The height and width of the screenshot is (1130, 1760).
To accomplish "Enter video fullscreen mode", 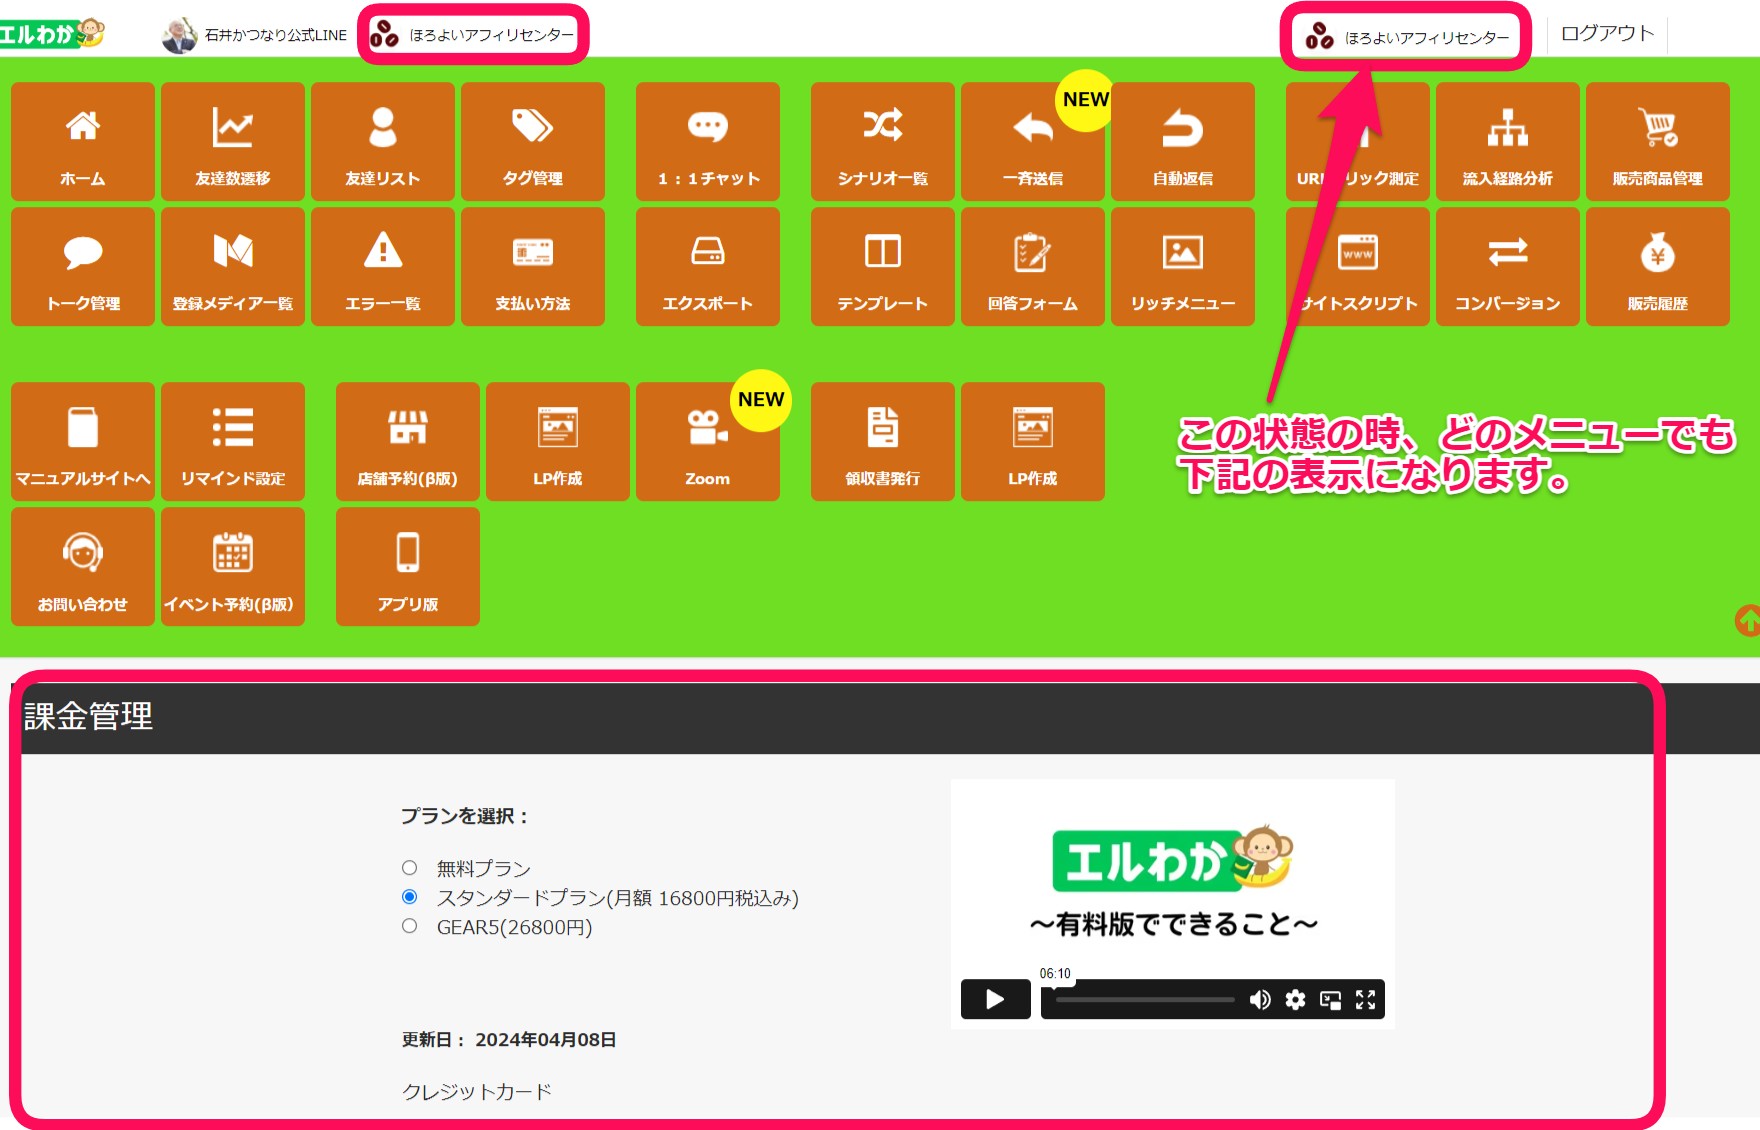I will [1365, 999].
